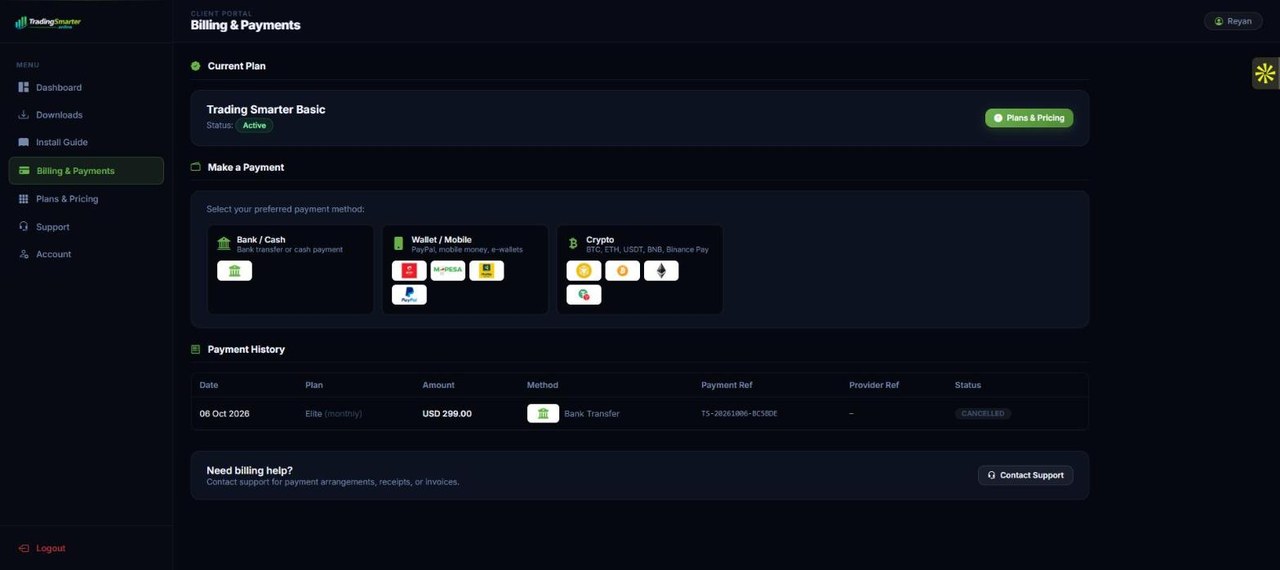
Task: Click the green Plans & Pricing button
Action: click(x=1029, y=118)
